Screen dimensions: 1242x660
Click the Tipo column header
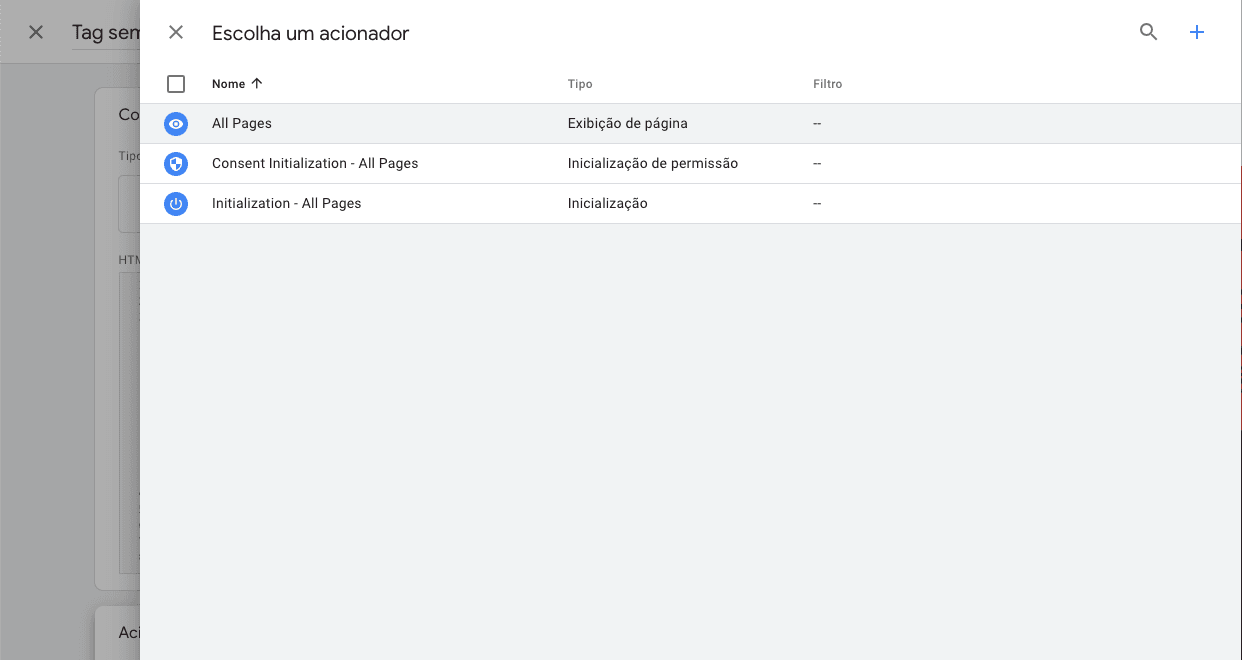[580, 84]
